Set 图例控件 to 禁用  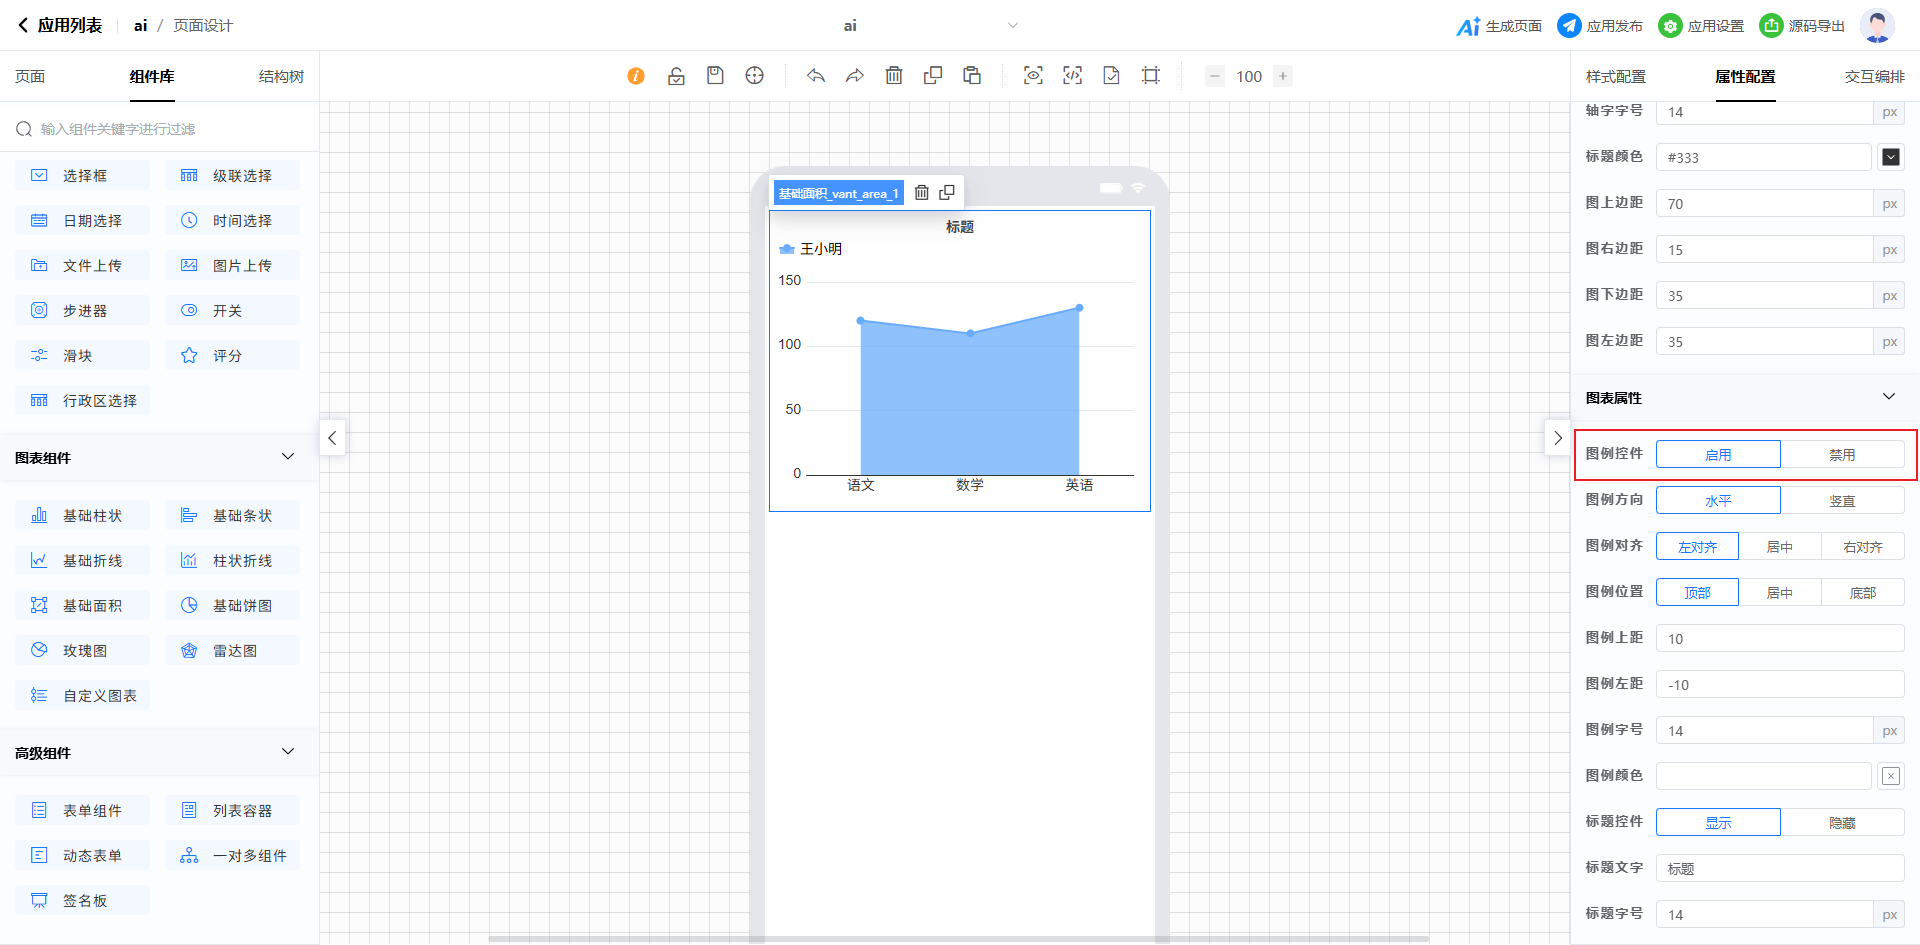pos(1842,455)
